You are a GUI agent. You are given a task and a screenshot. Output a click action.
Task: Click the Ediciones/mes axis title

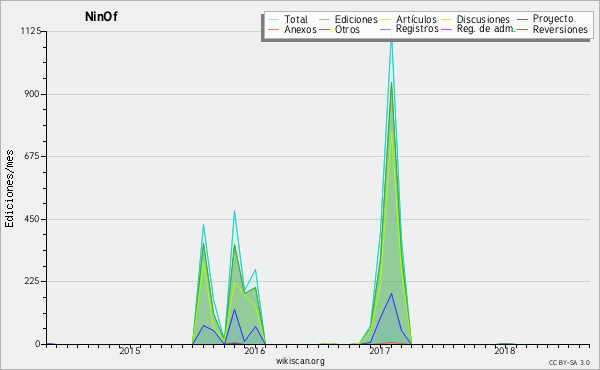9,189
